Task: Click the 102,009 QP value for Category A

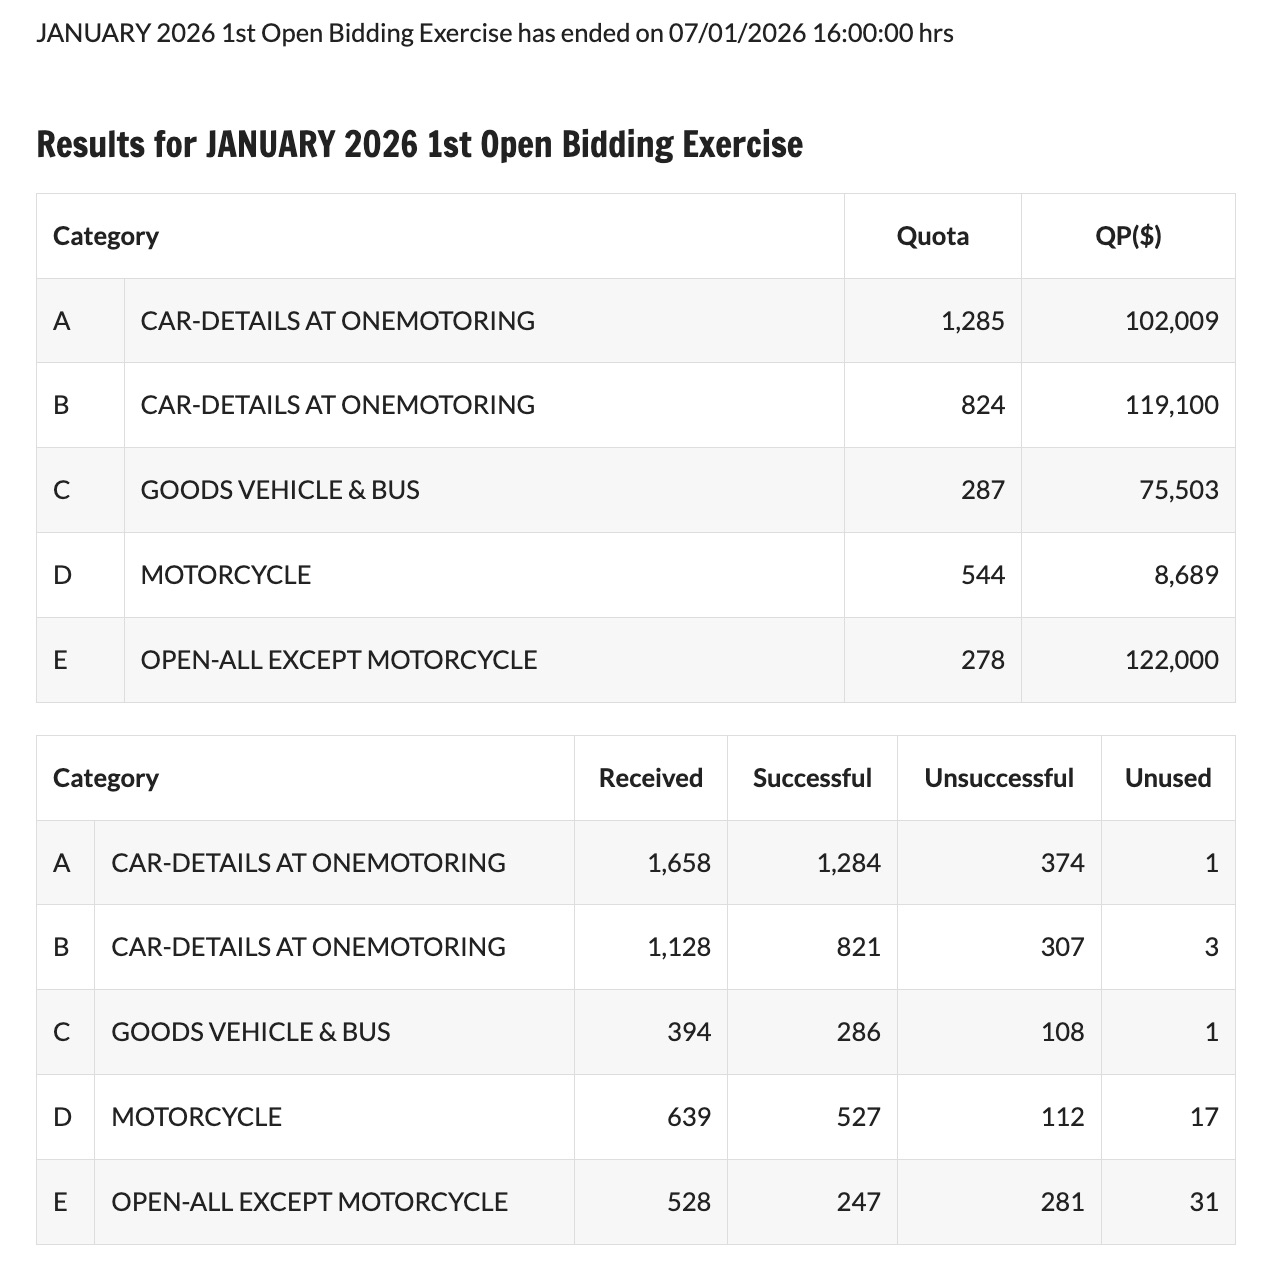Action: (1171, 321)
